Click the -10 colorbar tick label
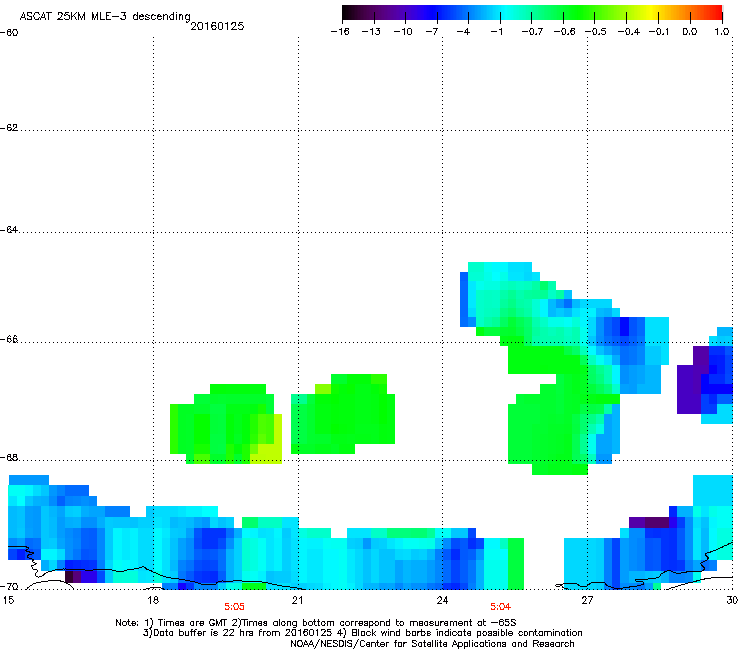The image size is (740, 650). (403, 32)
